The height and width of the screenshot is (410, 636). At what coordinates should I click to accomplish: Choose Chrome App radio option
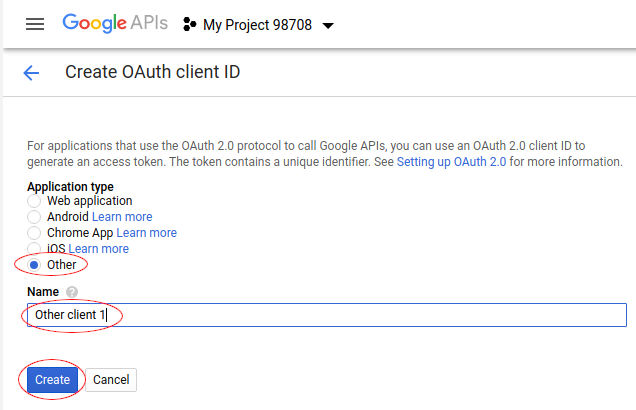pos(34,233)
